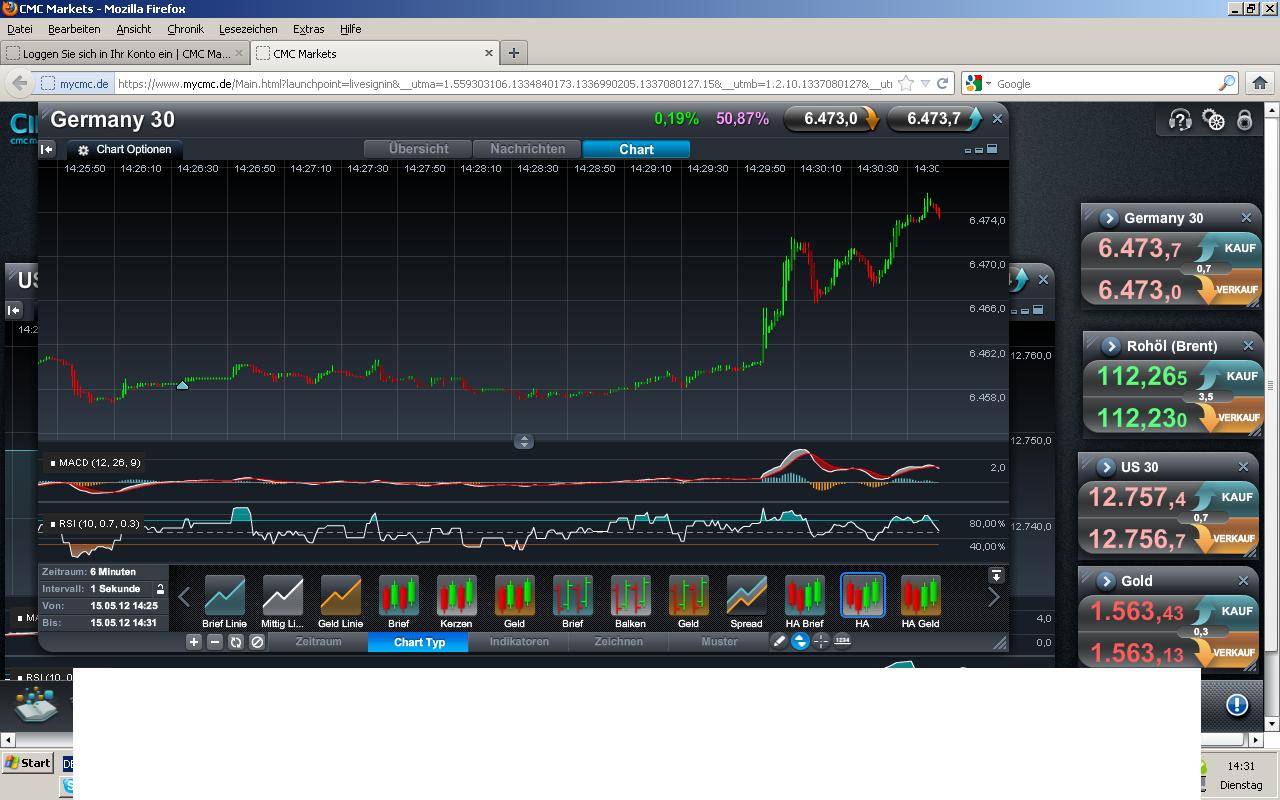Viewport: 1280px width, 800px height.
Task: Click the Germany 30 sell price button 6.473,0
Action: (831, 119)
